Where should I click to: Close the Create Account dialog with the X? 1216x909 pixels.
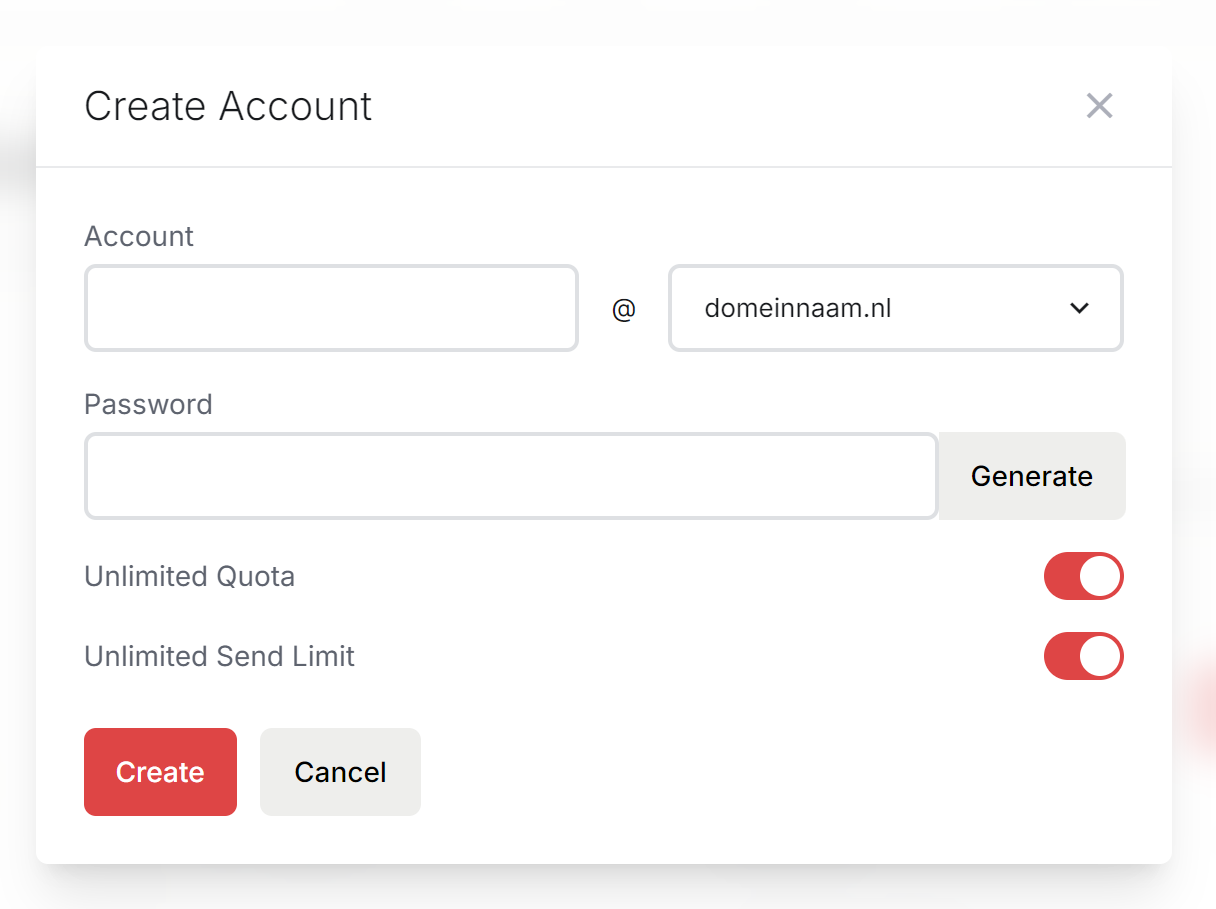coord(1099,106)
